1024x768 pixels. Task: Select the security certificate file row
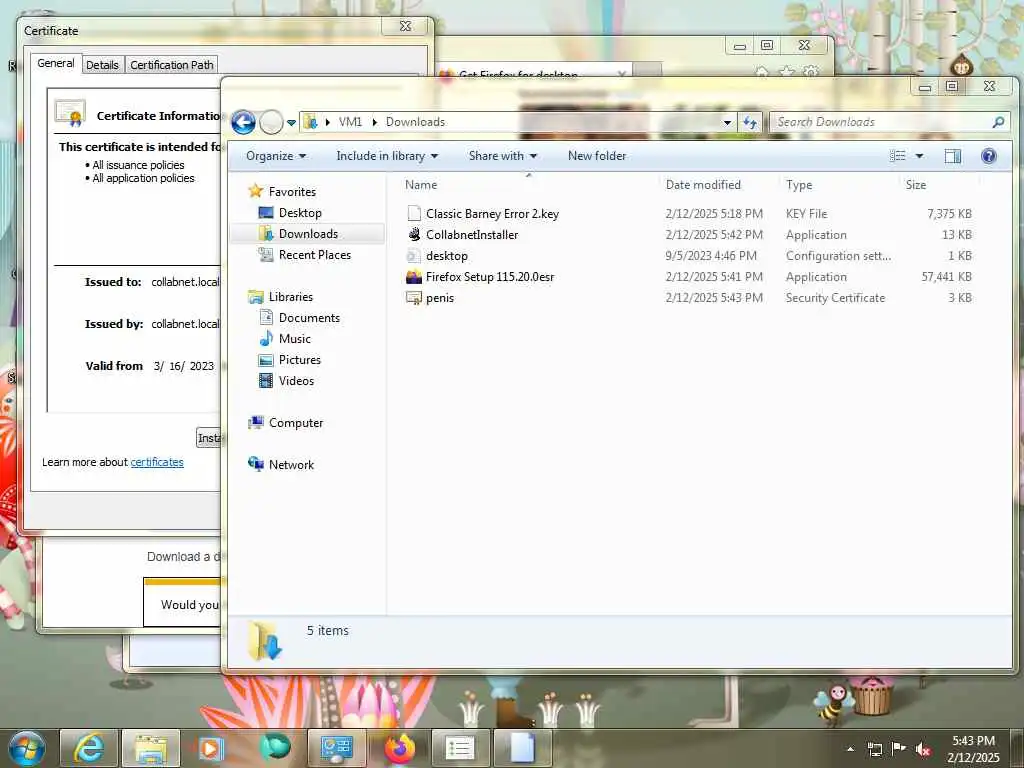coord(688,297)
